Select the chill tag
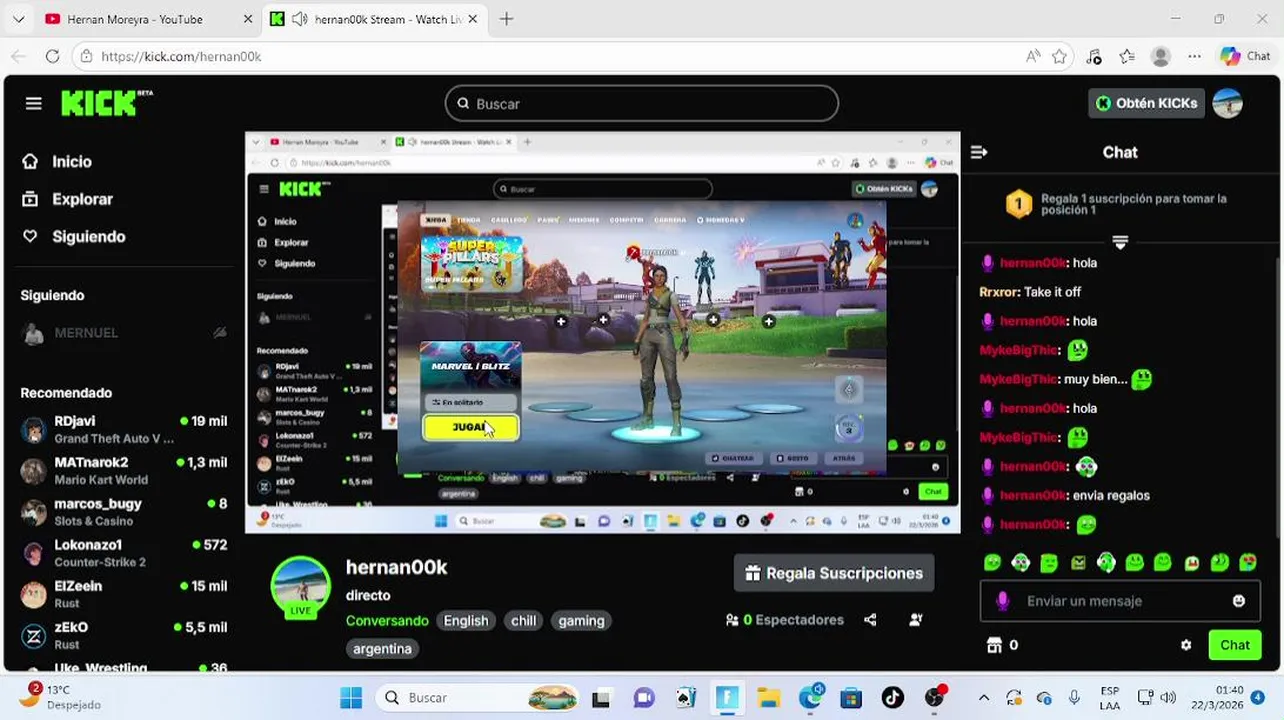The width and height of the screenshot is (1284, 720). pos(524,620)
